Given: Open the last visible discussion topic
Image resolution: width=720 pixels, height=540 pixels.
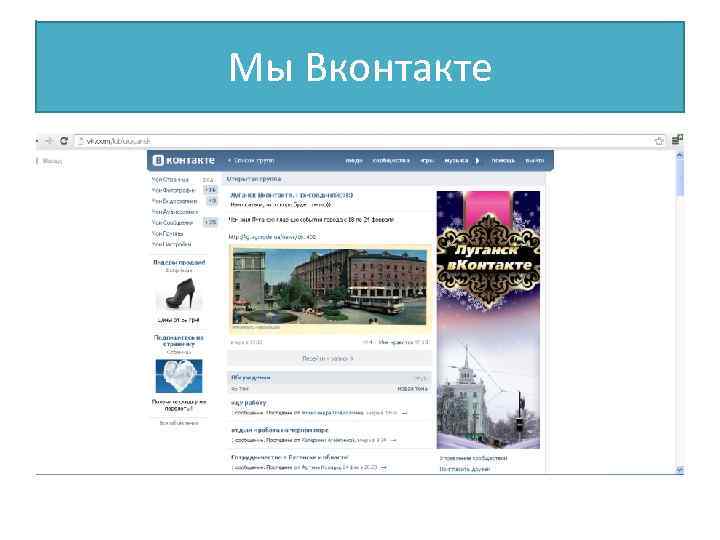Looking at the screenshot, I should coord(290,457).
